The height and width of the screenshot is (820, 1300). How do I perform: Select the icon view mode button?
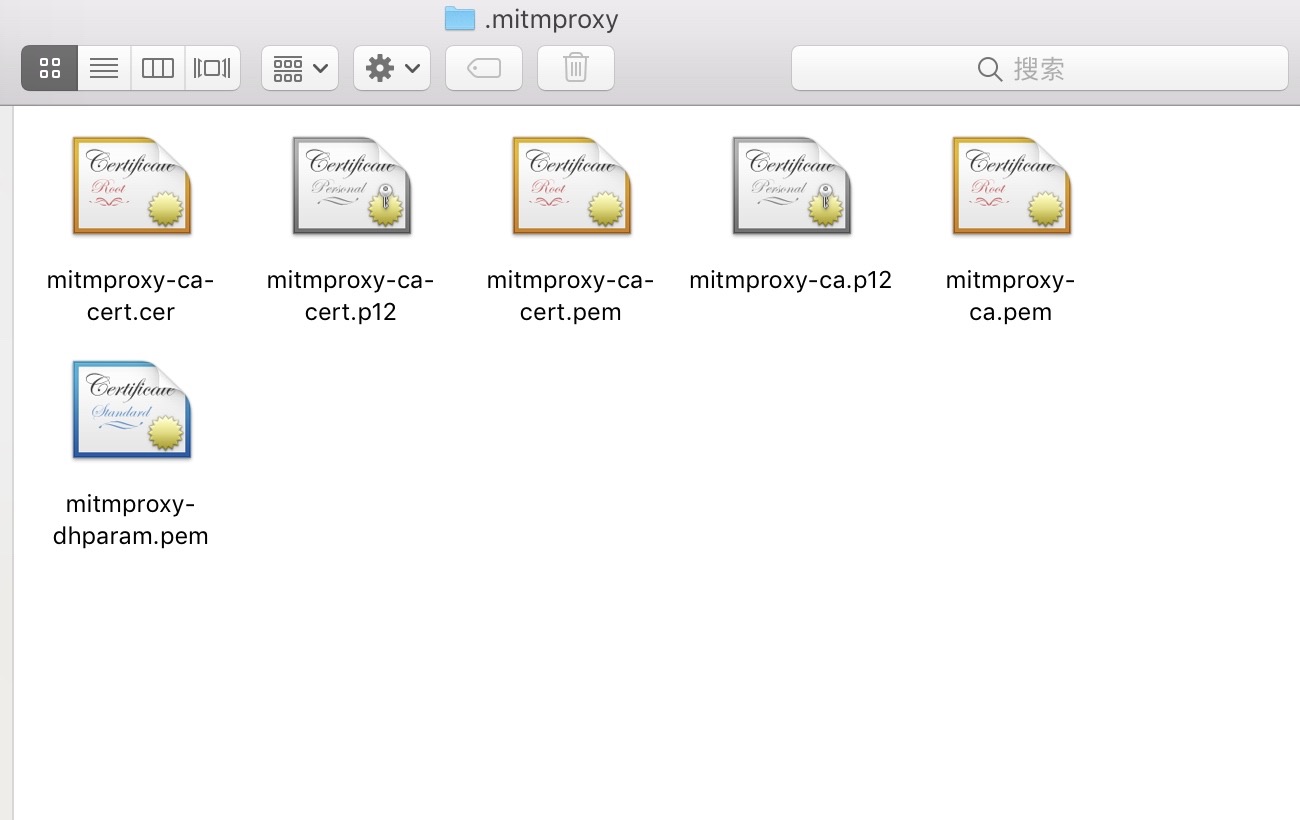pyautogui.click(x=49, y=67)
